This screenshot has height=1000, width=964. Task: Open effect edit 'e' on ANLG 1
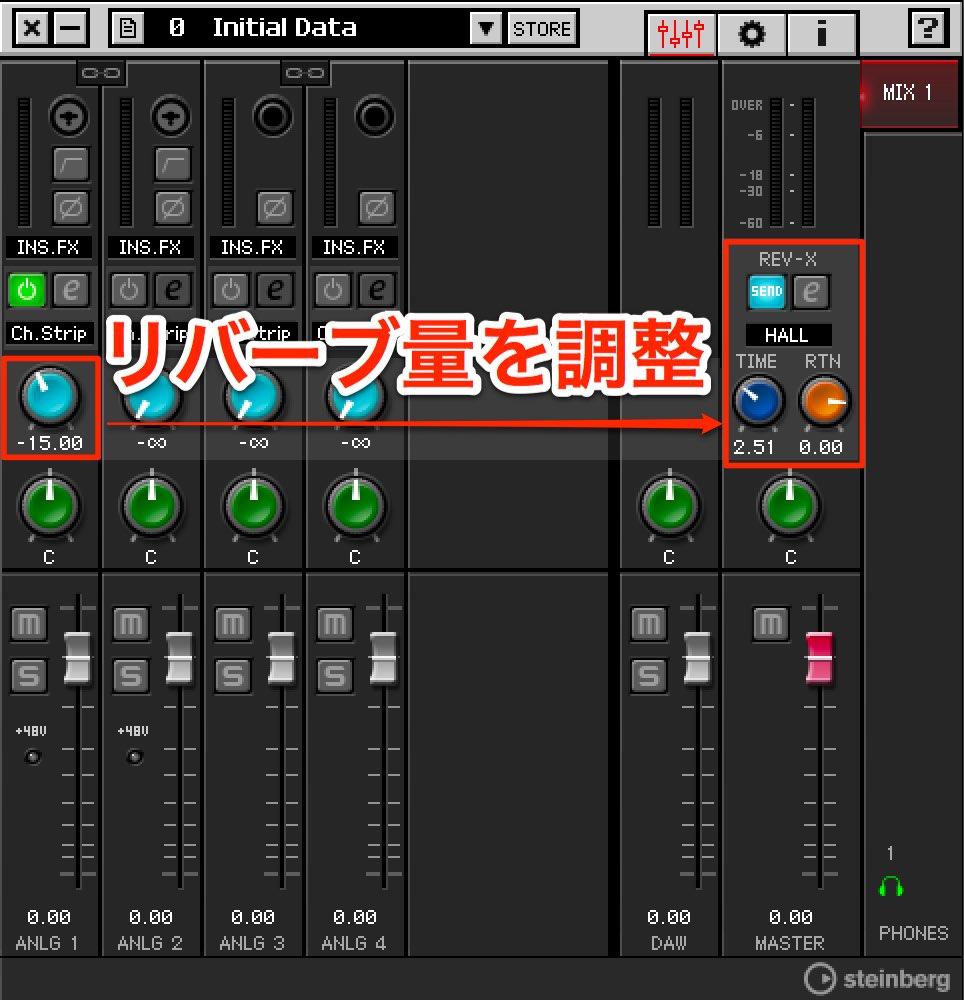tap(71, 290)
